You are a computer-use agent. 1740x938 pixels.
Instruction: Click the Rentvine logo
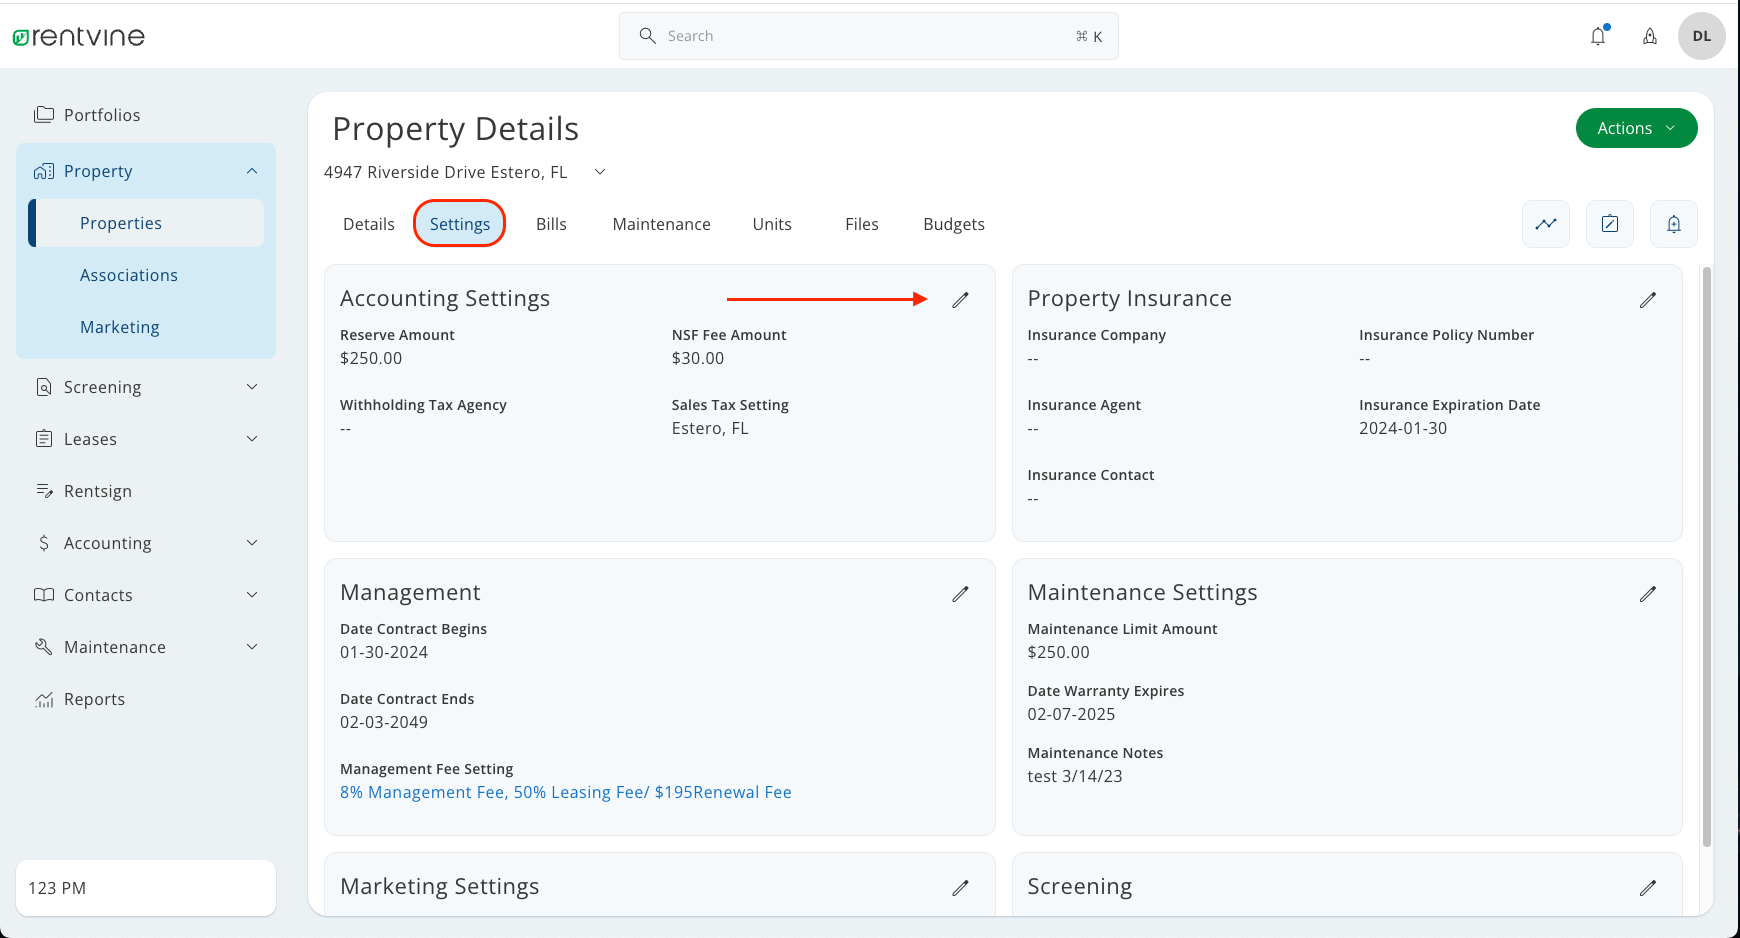click(79, 35)
